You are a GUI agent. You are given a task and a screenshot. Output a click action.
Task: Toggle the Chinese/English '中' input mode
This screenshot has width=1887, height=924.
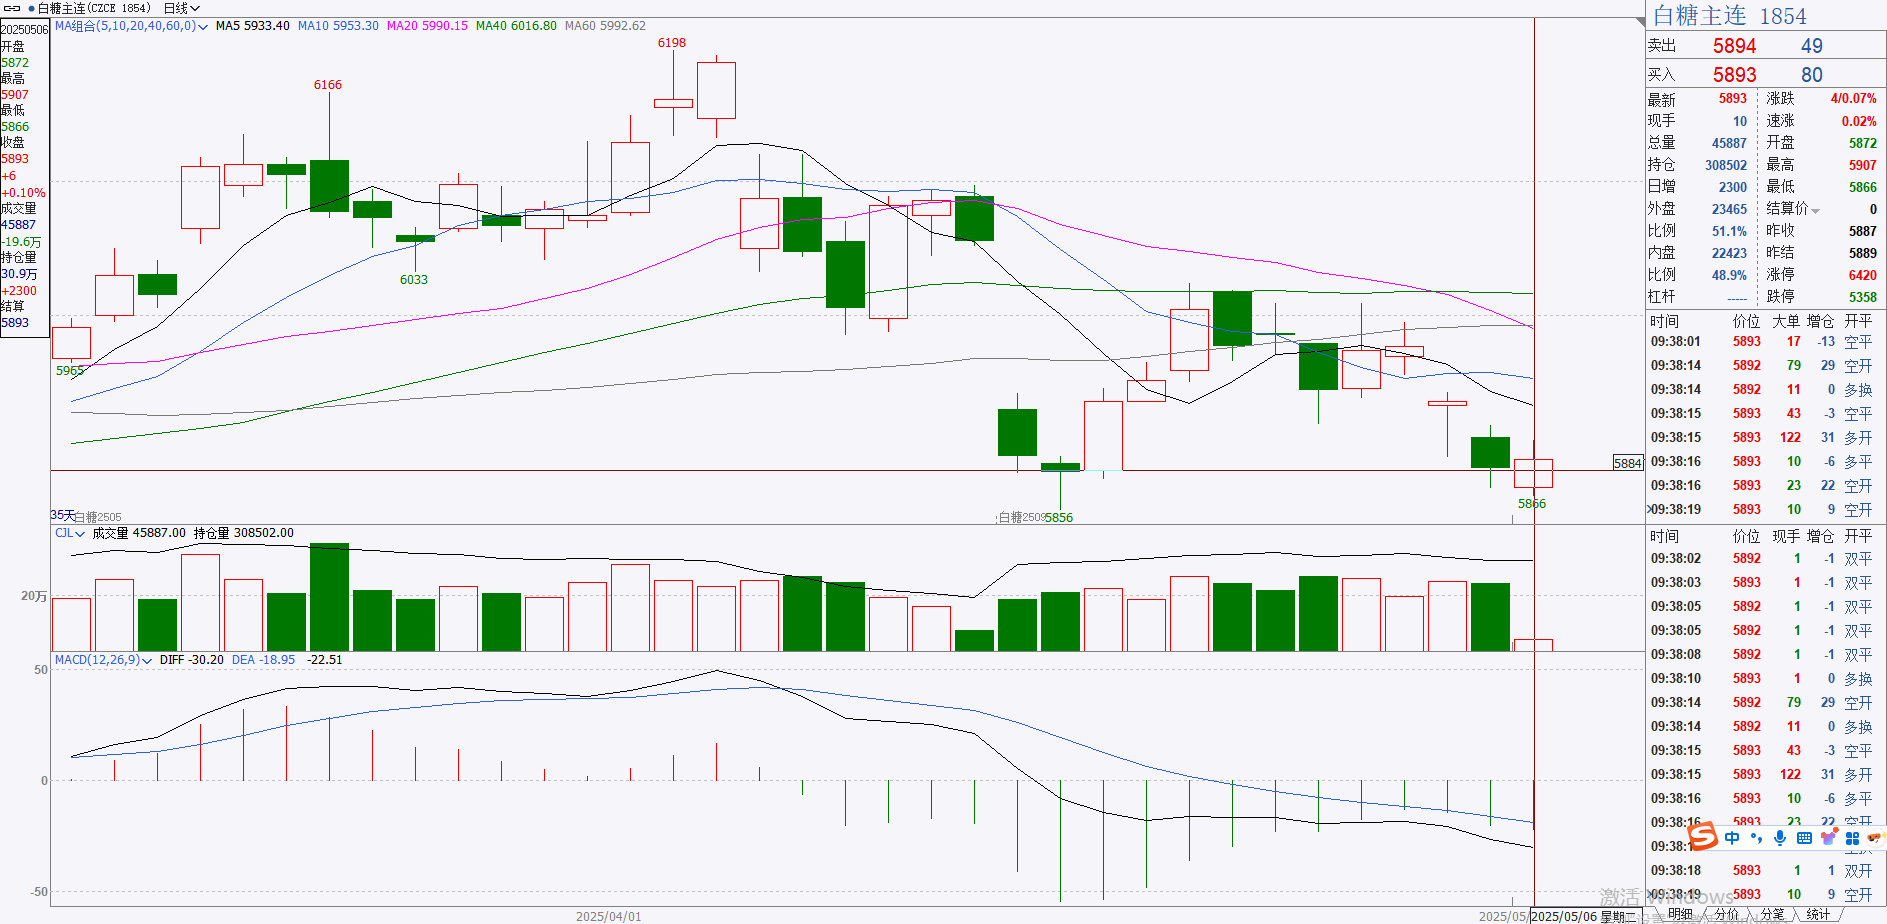pyautogui.click(x=1732, y=838)
